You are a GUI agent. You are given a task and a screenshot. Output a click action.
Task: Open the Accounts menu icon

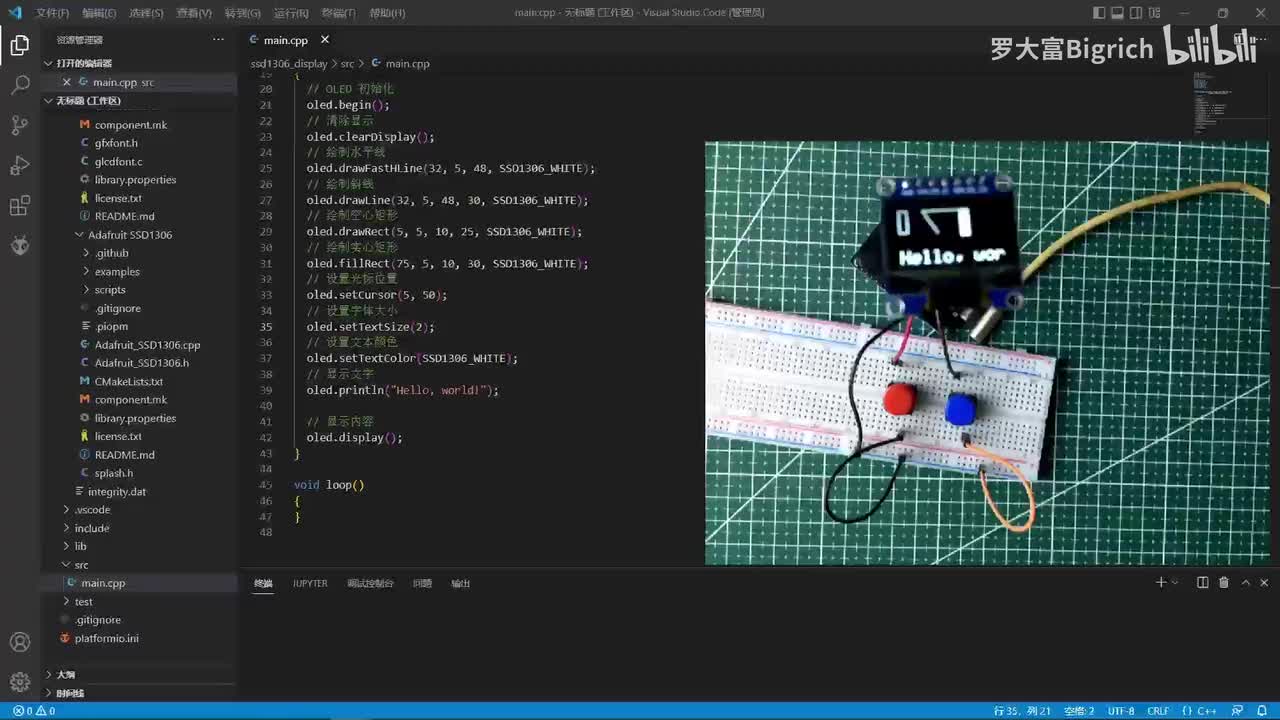coord(20,642)
